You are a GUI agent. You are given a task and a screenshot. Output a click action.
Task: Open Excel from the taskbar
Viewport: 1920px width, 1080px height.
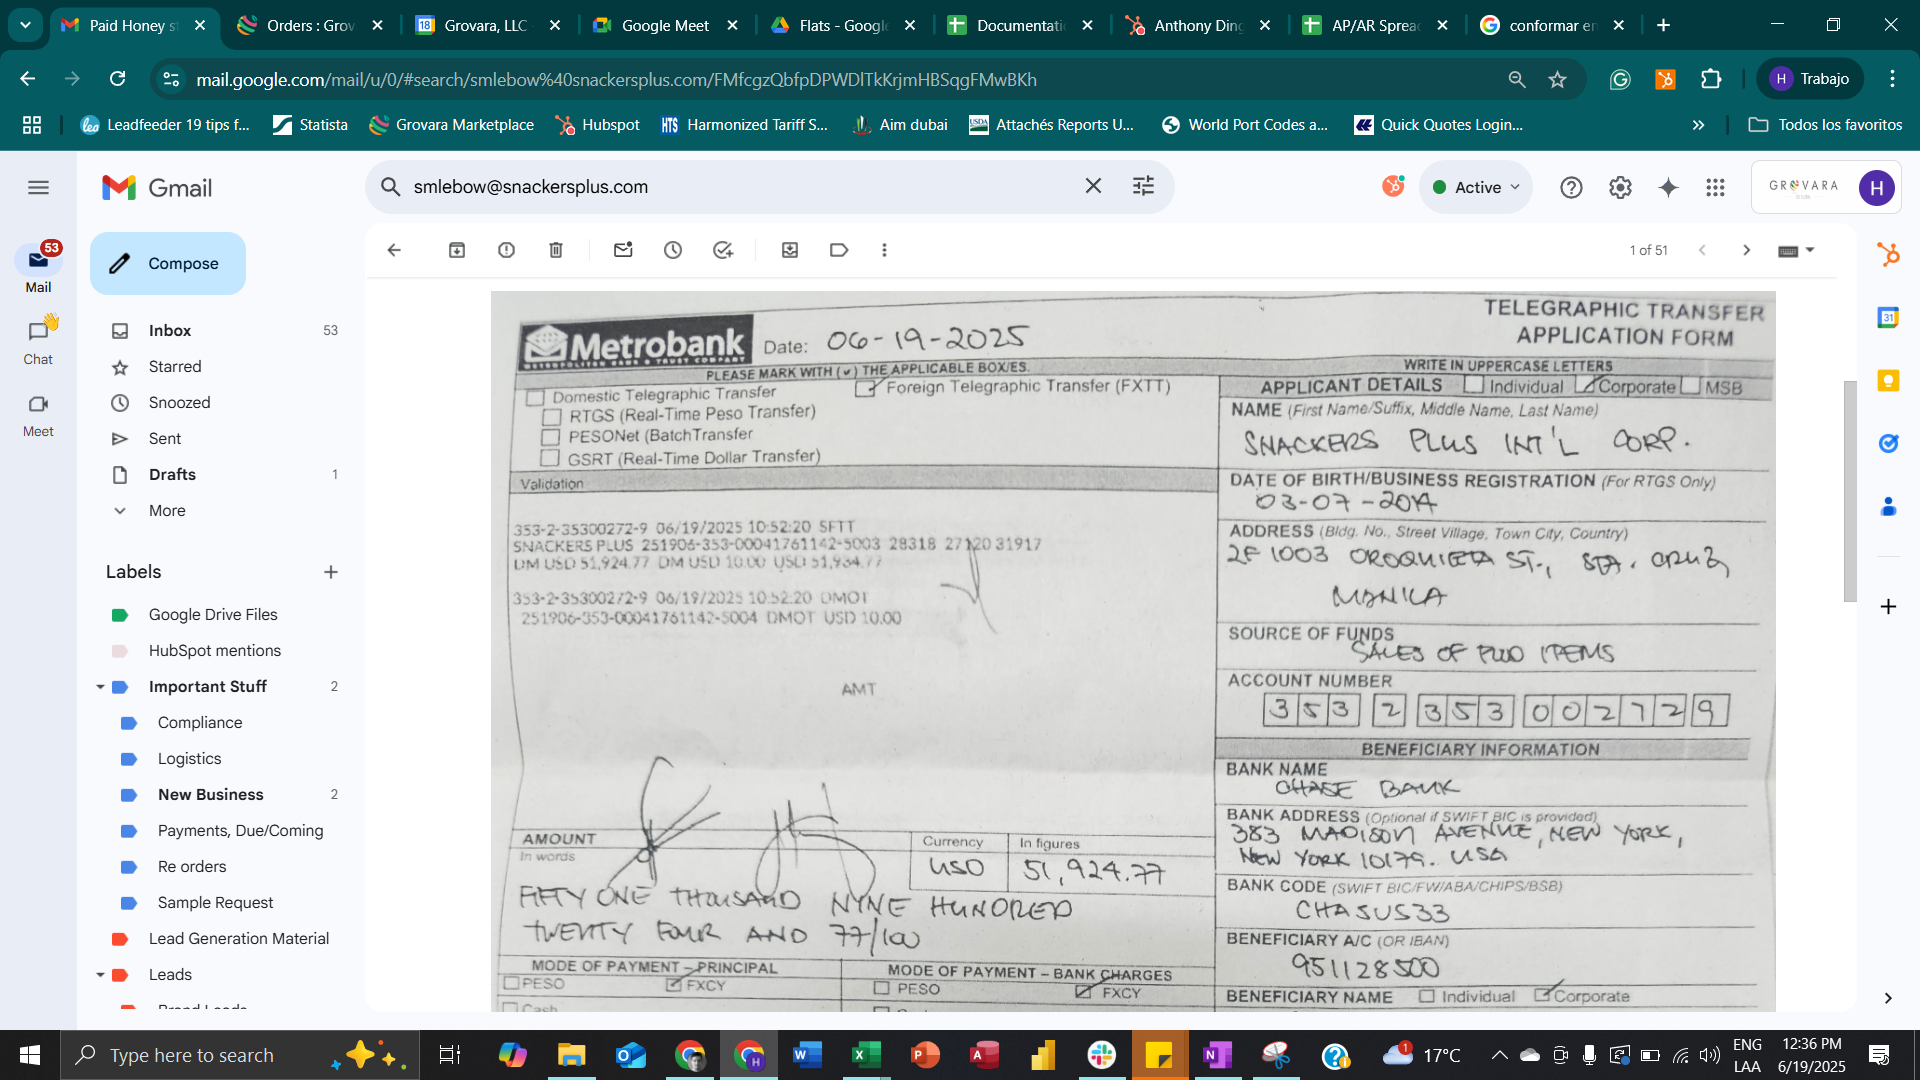866,1055
